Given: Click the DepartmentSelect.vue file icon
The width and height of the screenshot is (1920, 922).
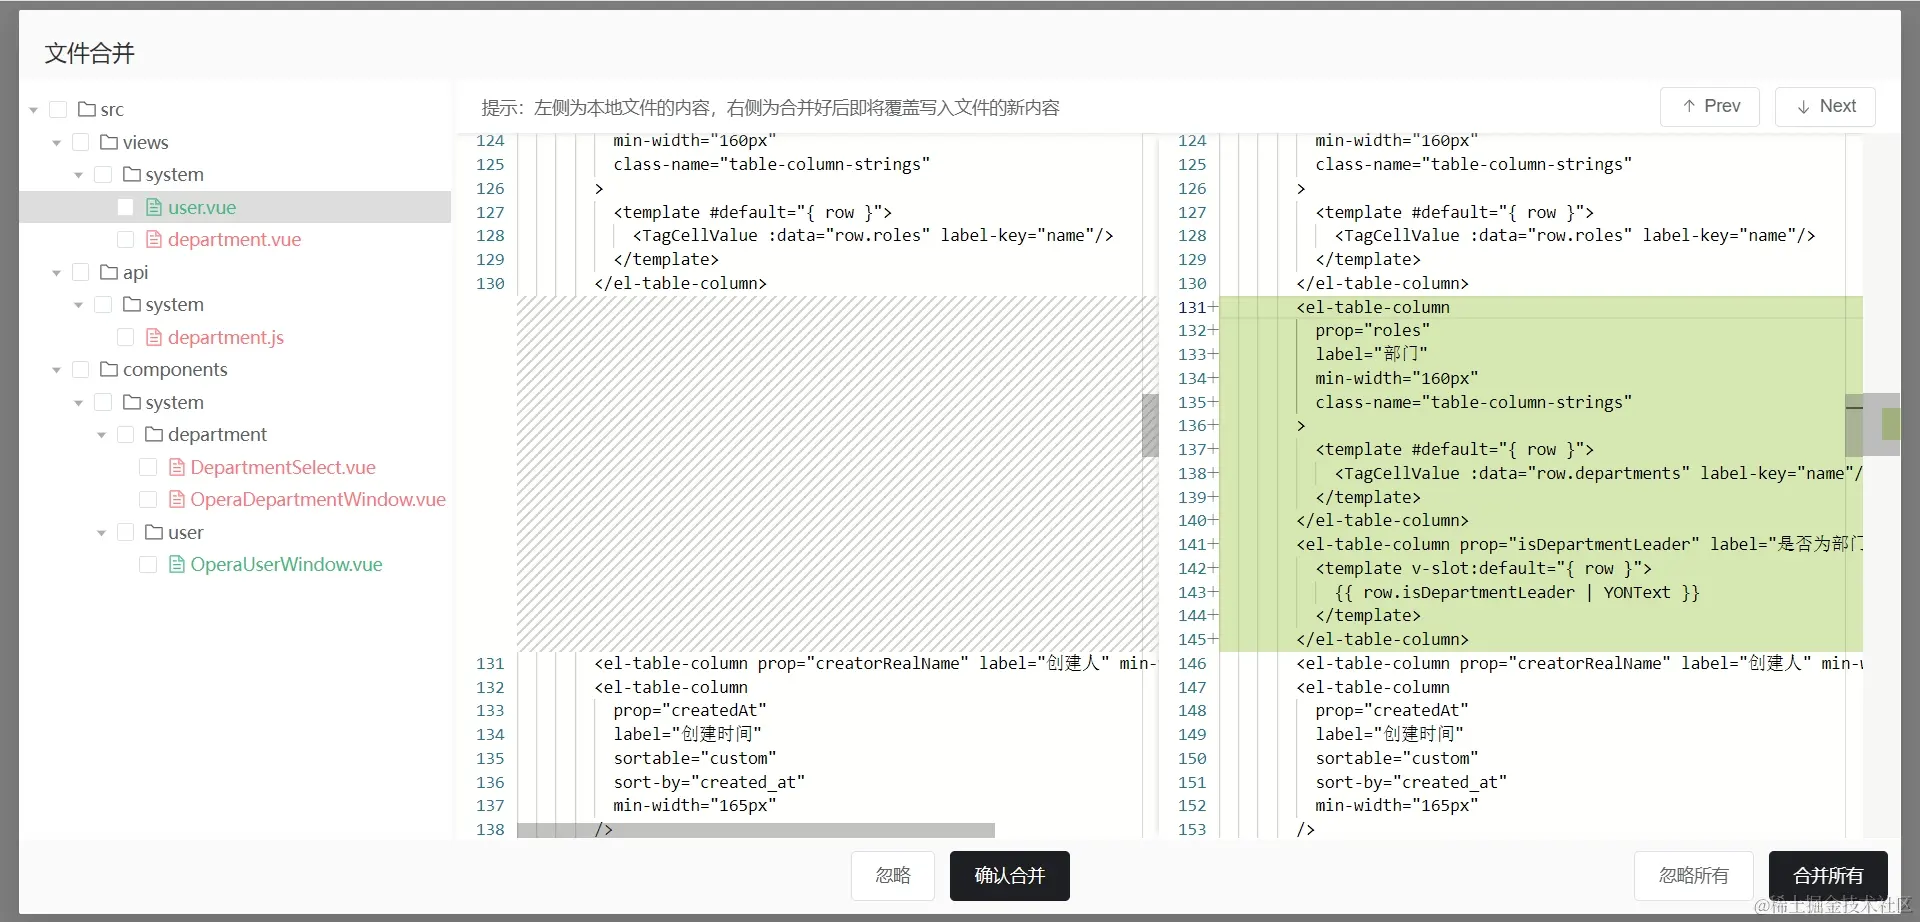Looking at the screenshot, I should pos(177,467).
